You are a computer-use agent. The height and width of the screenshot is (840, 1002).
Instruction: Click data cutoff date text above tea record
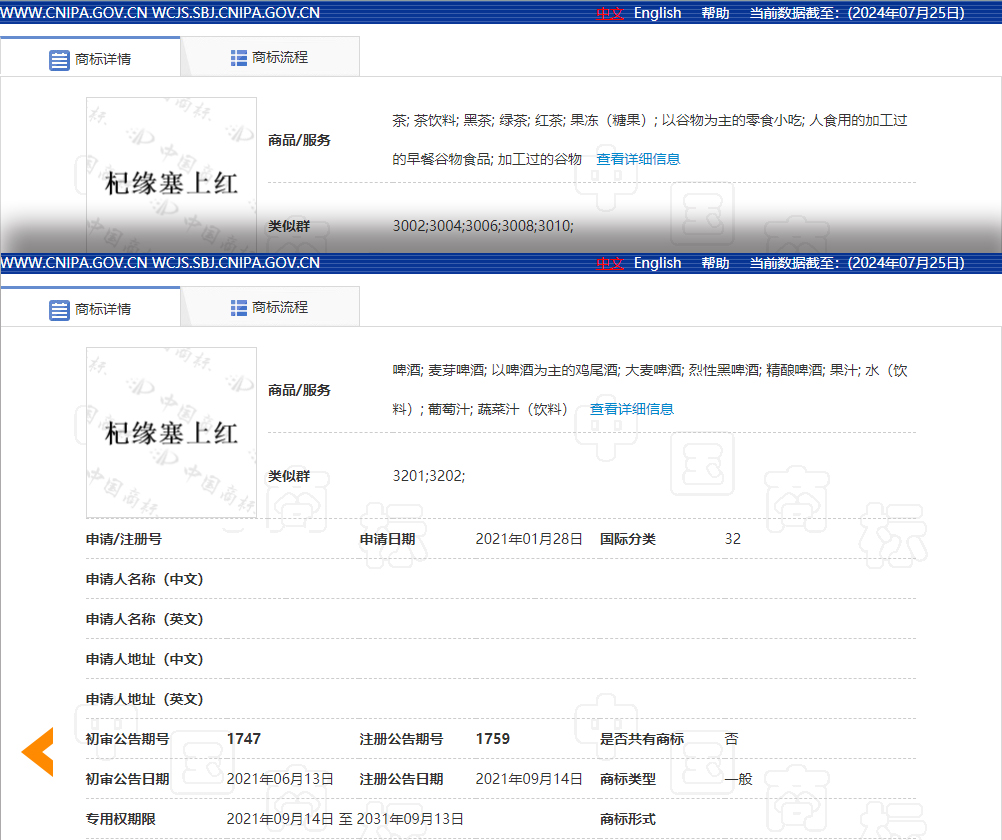(x=857, y=13)
